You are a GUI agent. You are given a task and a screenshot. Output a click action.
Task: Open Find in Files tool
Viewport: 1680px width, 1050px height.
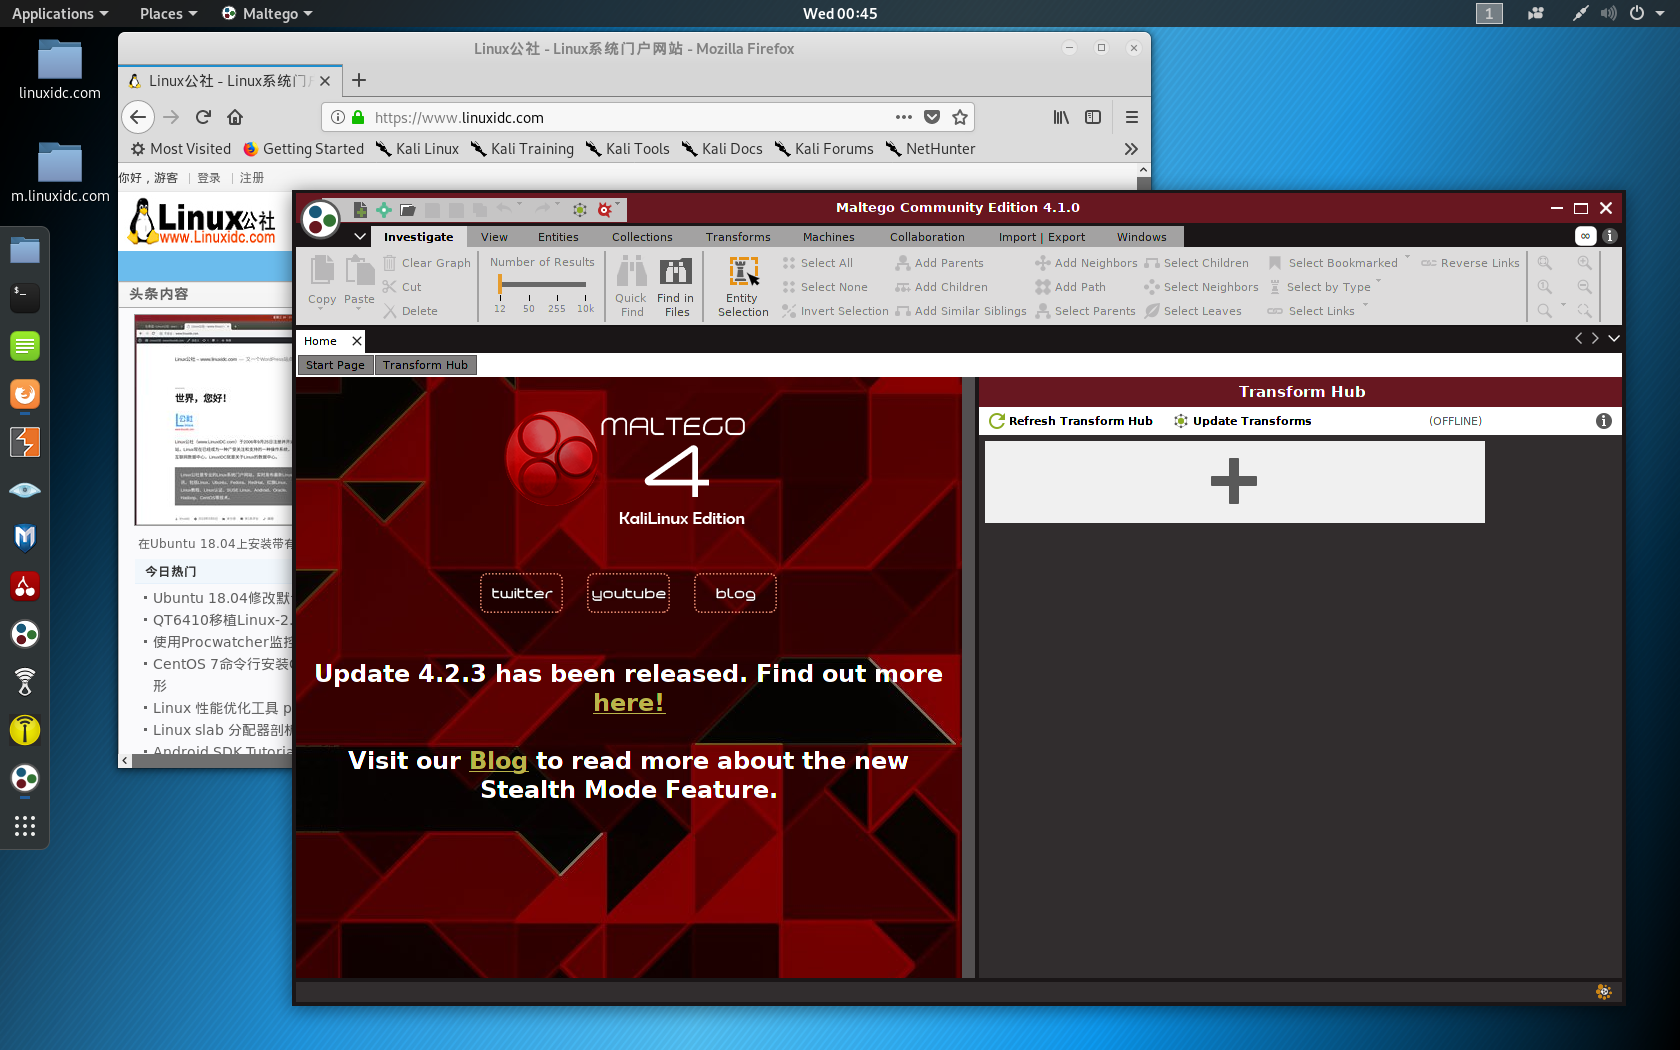pyautogui.click(x=676, y=286)
